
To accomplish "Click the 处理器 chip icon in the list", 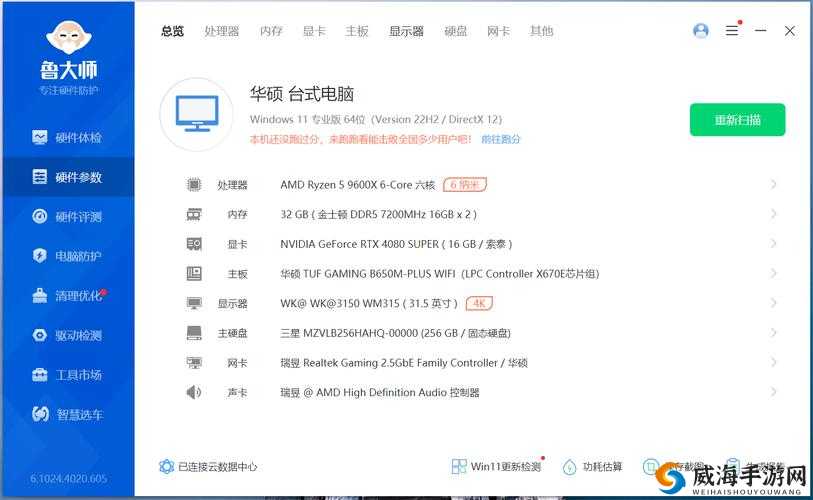I will click(x=194, y=185).
